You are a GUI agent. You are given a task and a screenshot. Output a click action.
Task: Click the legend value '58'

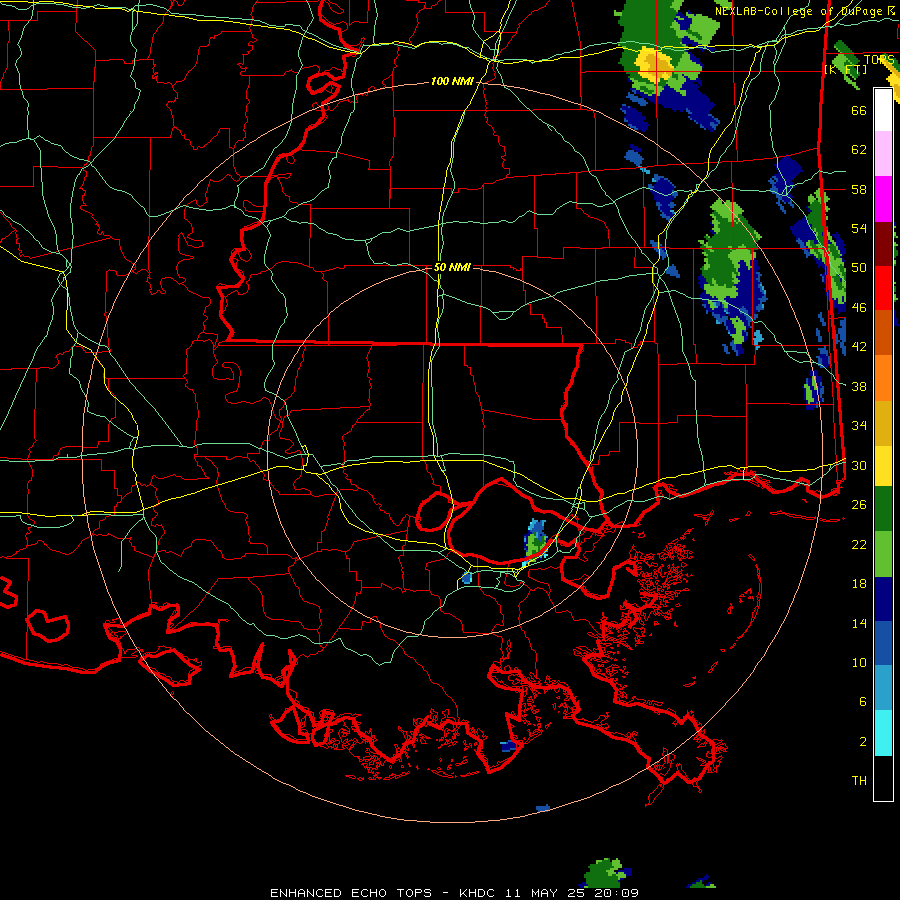point(859,189)
